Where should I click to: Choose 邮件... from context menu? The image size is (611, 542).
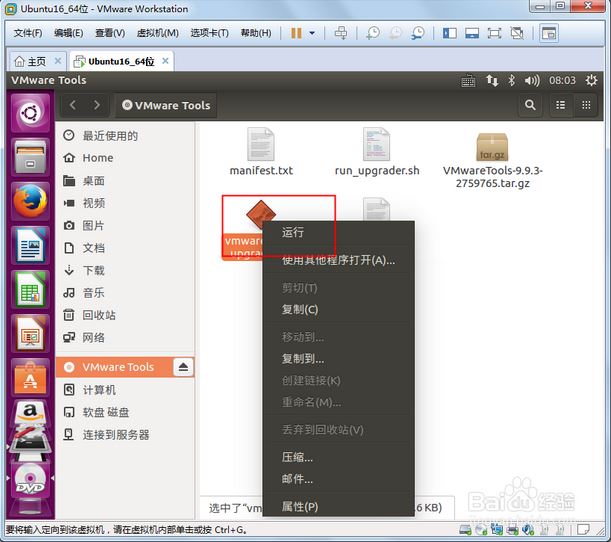(x=338, y=479)
